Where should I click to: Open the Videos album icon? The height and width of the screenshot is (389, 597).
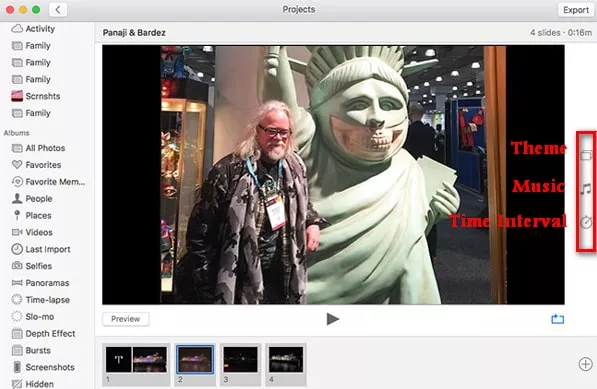[17, 232]
